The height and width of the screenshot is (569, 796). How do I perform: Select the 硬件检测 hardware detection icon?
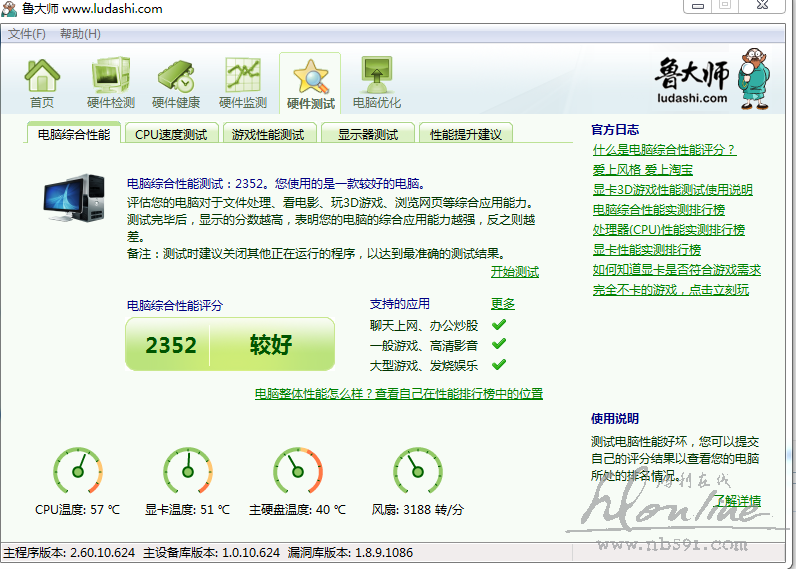click(x=110, y=82)
